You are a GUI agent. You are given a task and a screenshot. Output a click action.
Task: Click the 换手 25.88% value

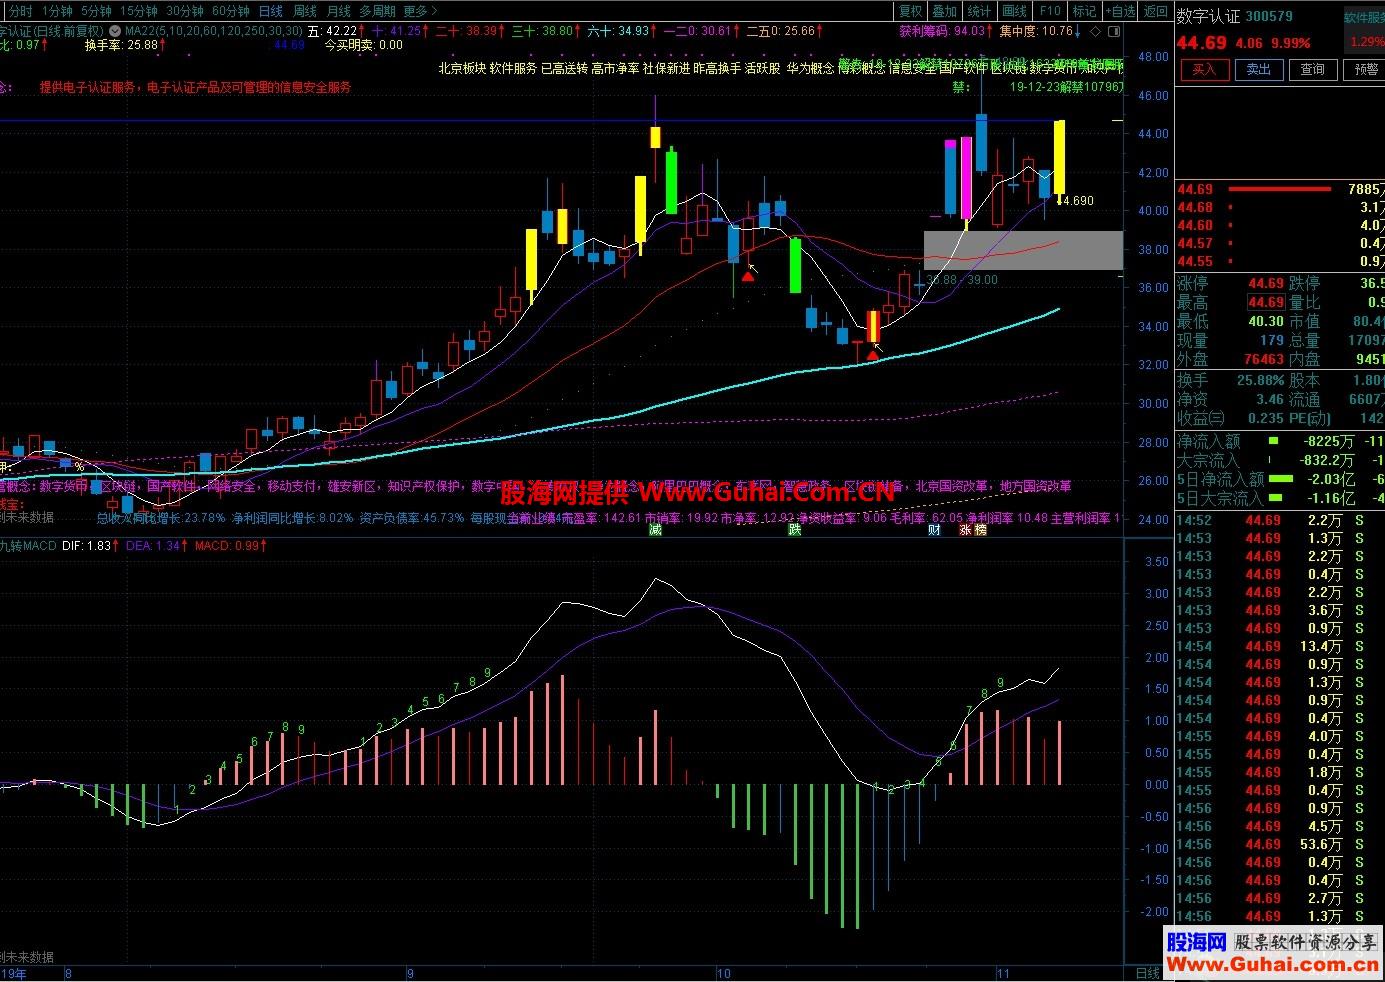click(1260, 380)
